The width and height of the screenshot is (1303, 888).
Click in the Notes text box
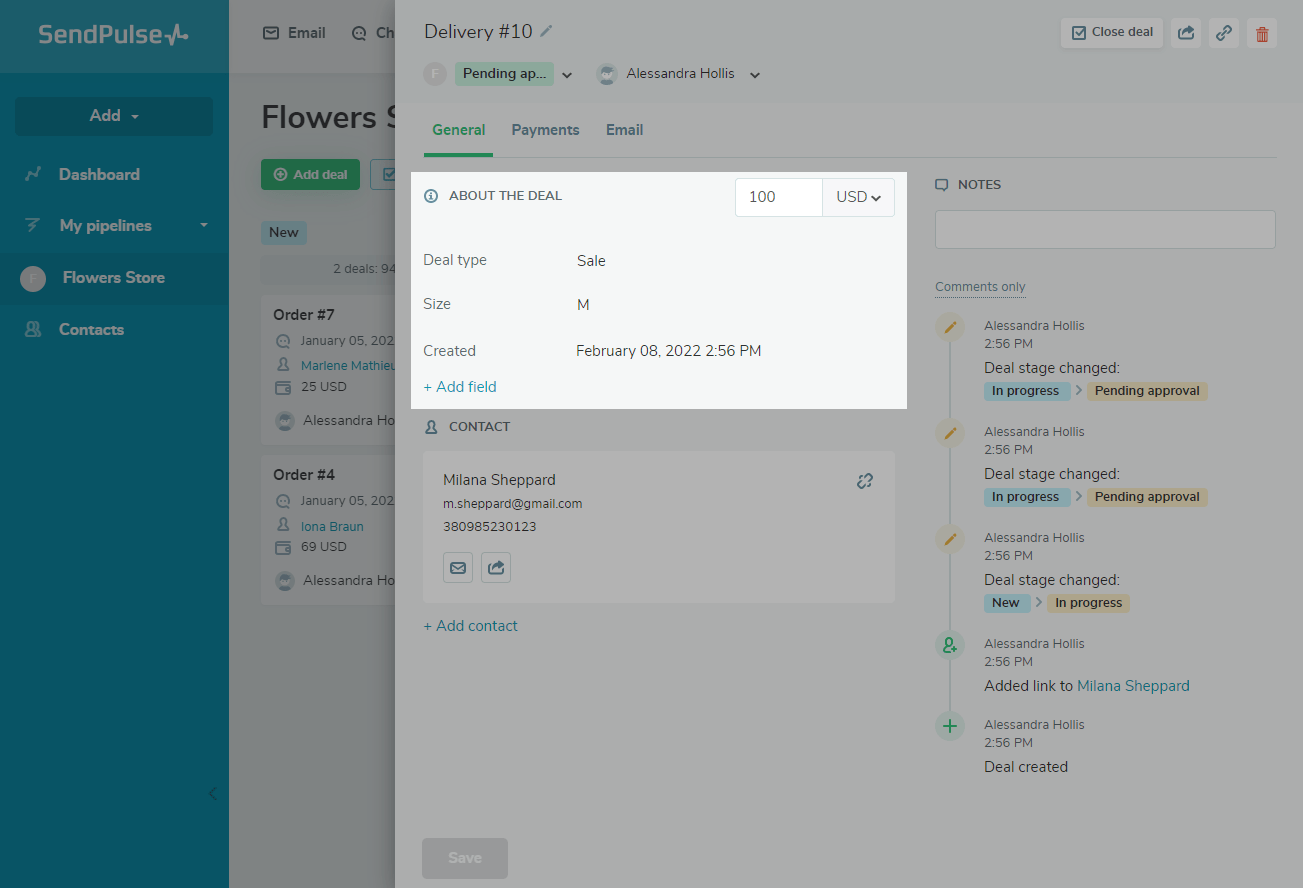pyautogui.click(x=1104, y=229)
